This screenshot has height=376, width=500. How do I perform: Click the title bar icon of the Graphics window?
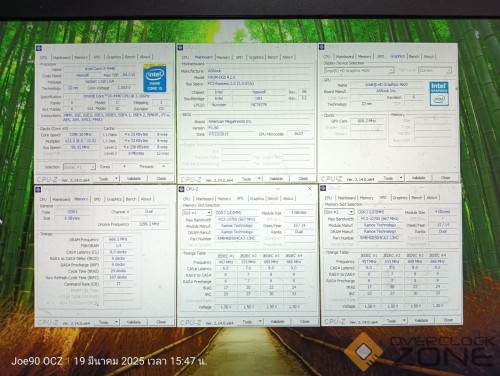[322, 47]
